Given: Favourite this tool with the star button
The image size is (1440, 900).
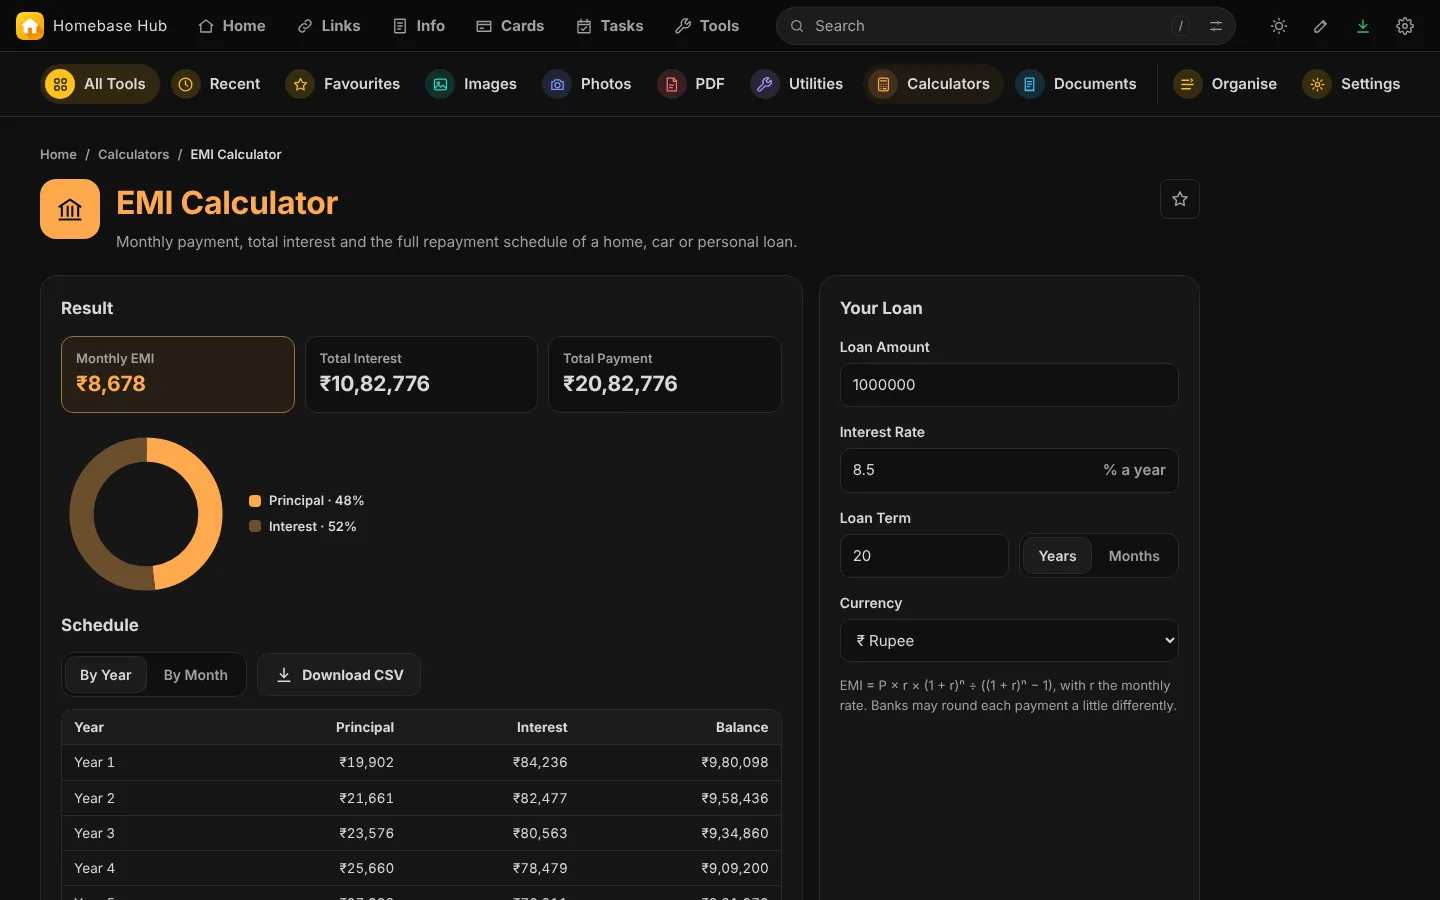Looking at the screenshot, I should (1180, 199).
